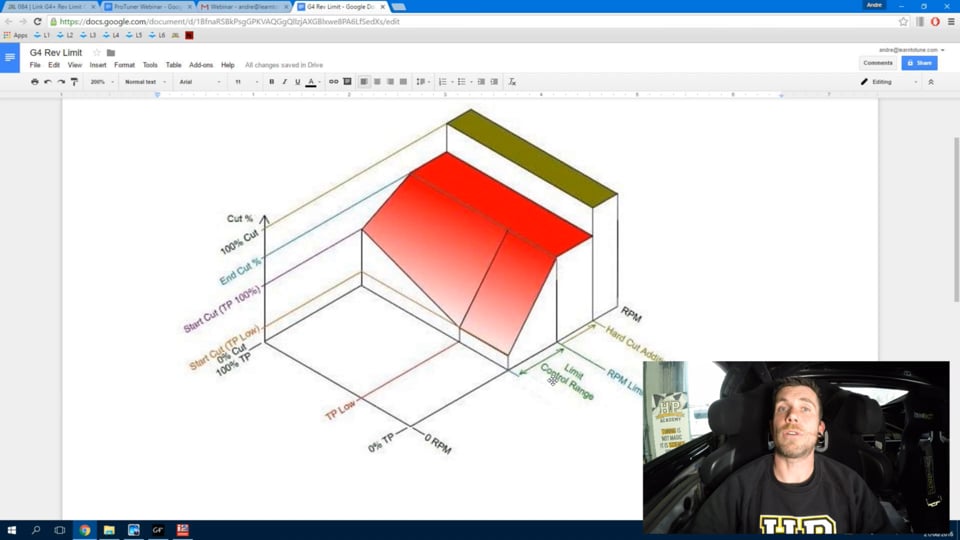This screenshot has width=960, height=540.
Task: Click the 'All changes saved in Drive' text
Action: pos(284,65)
